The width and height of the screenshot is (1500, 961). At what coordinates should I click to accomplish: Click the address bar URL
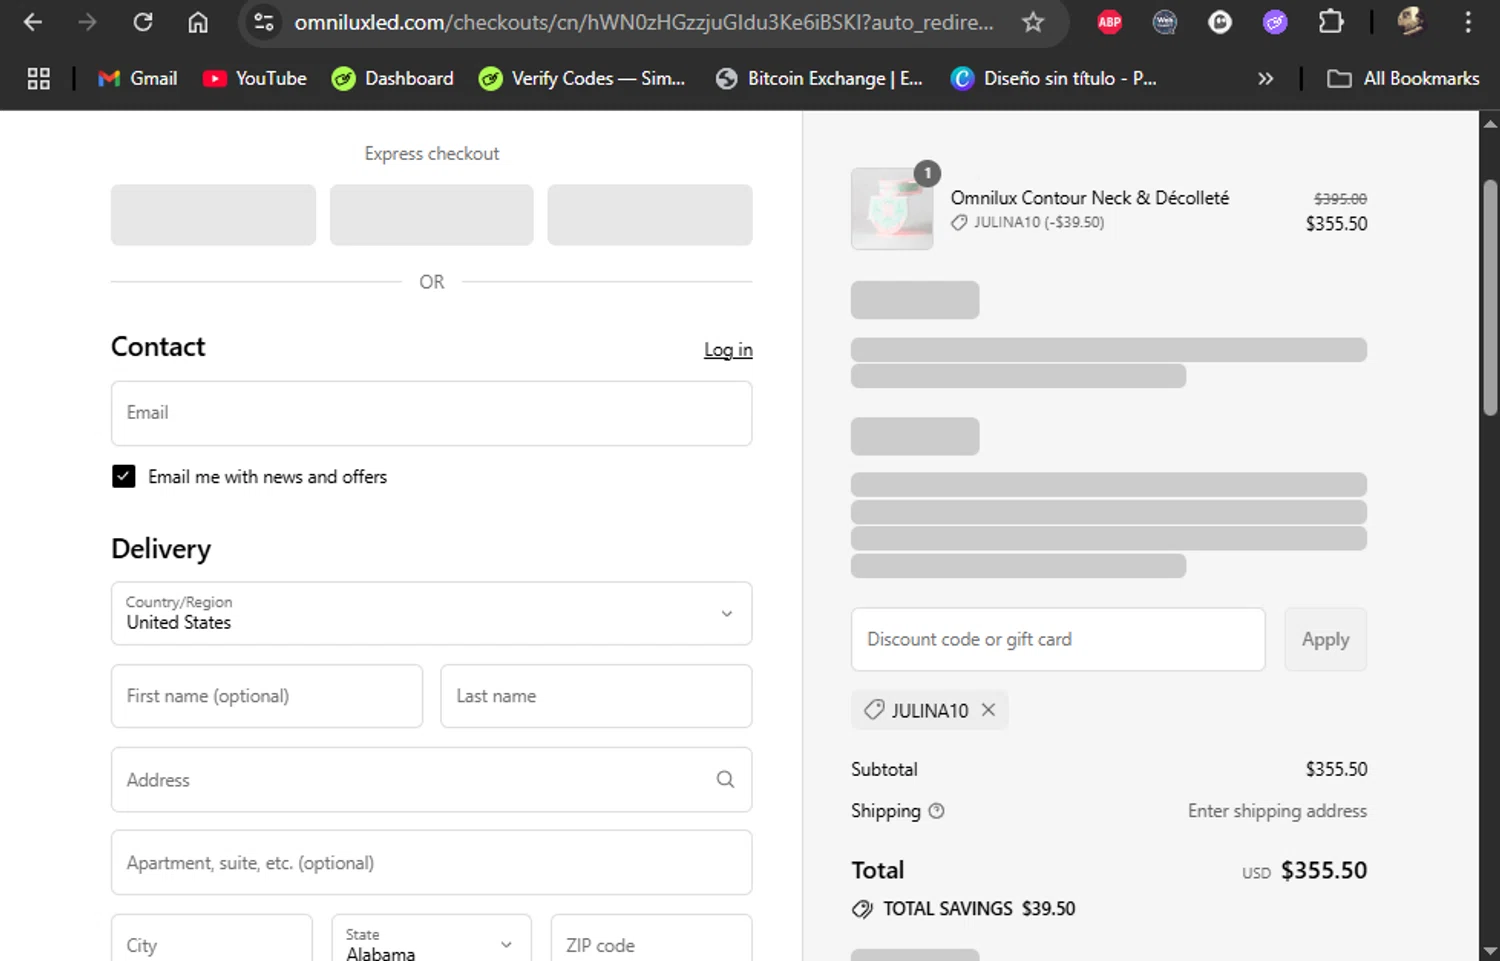pyautogui.click(x=643, y=22)
